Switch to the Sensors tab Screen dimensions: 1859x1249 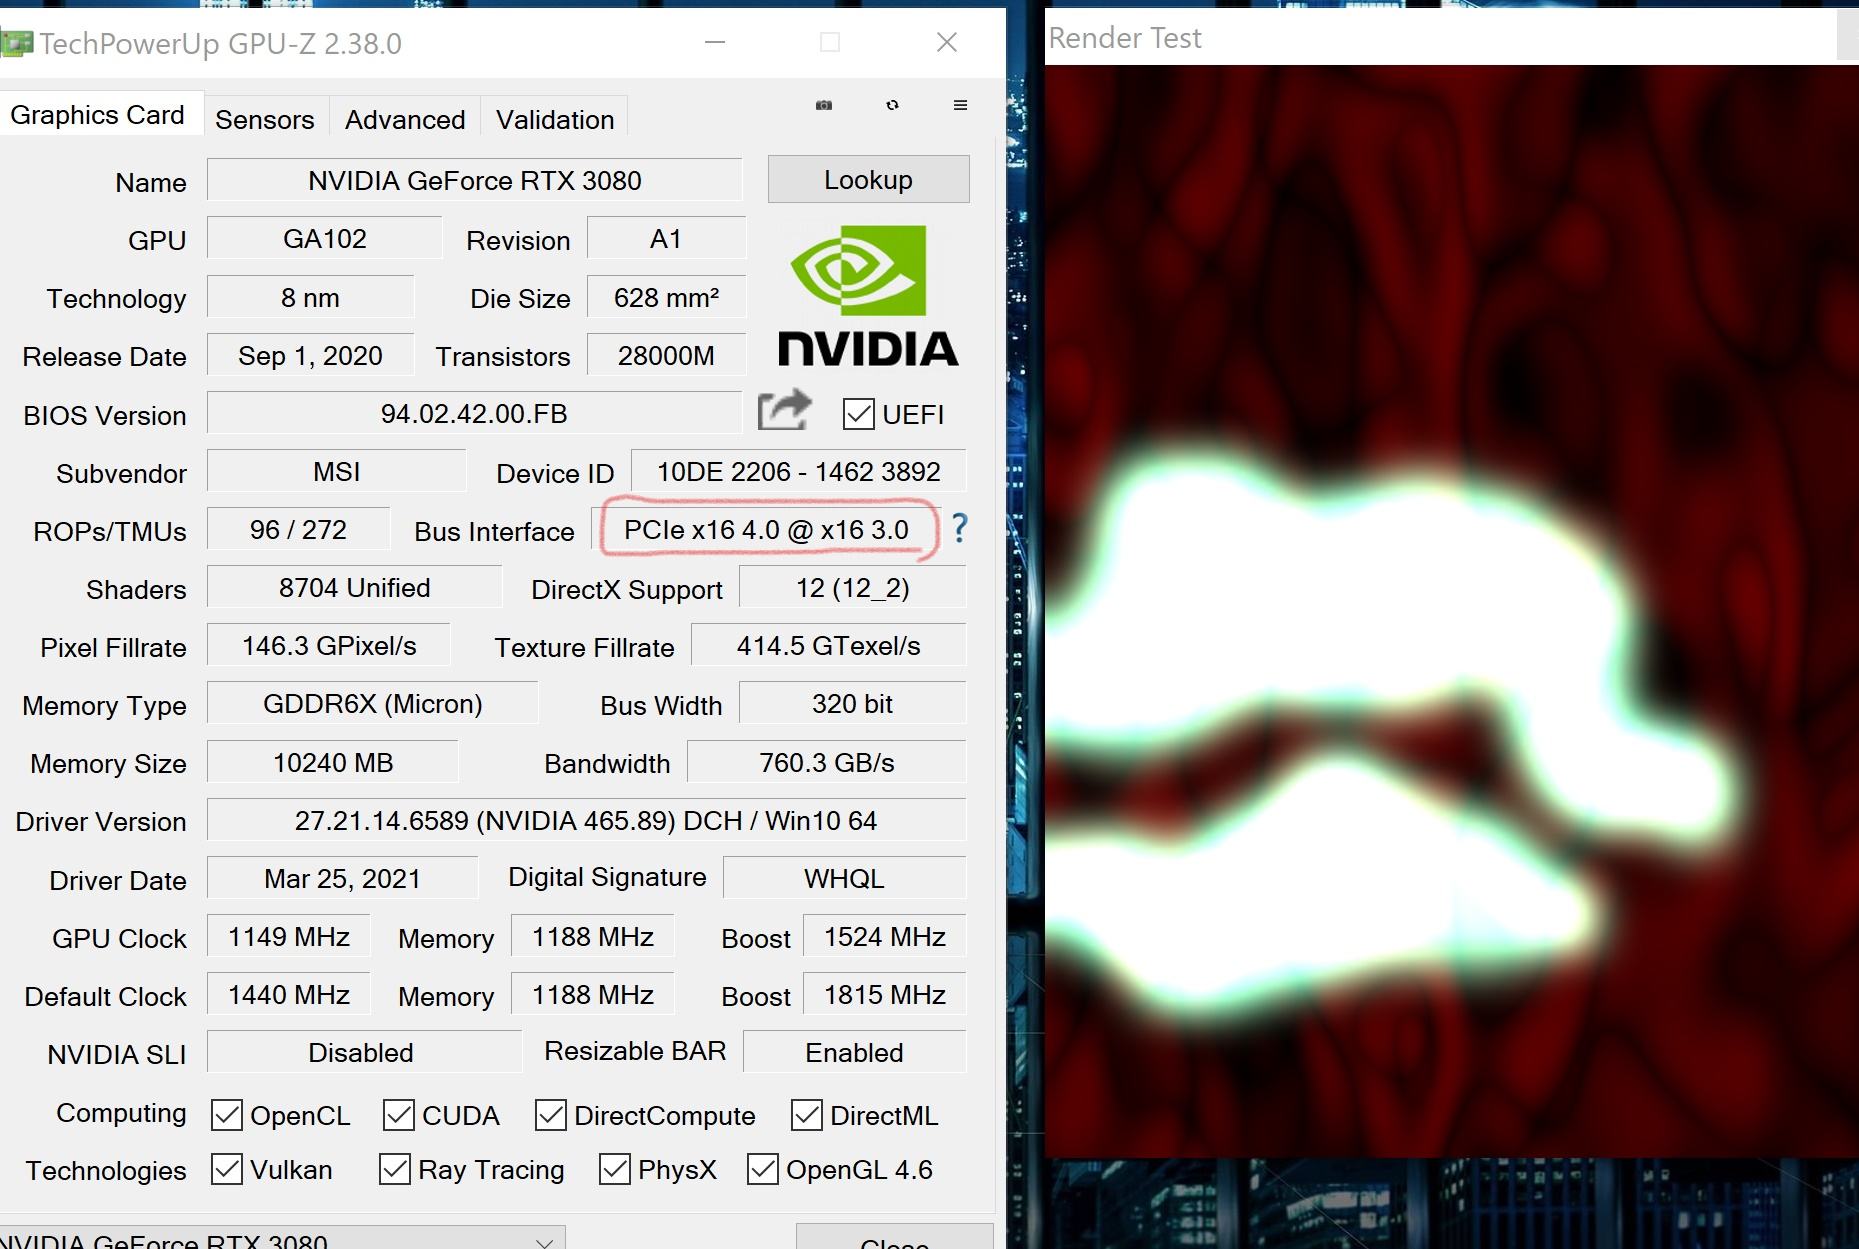(x=265, y=119)
